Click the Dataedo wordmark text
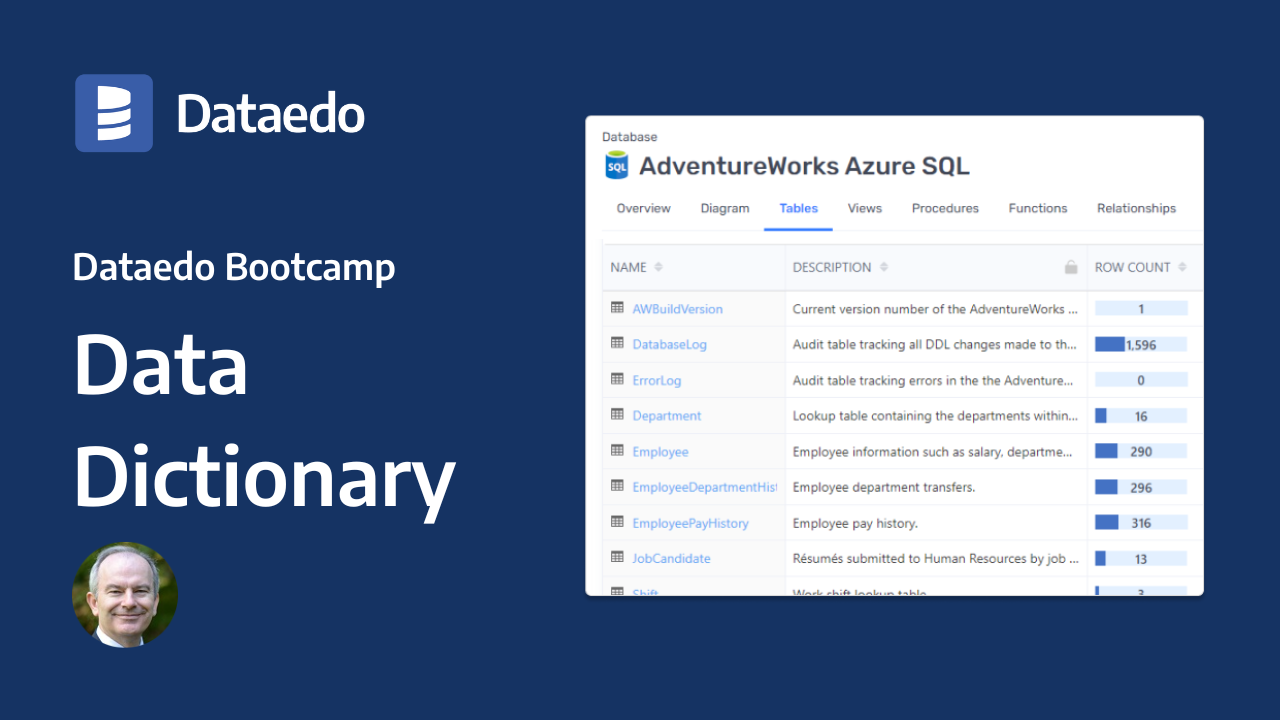The image size is (1280, 720). [x=271, y=113]
